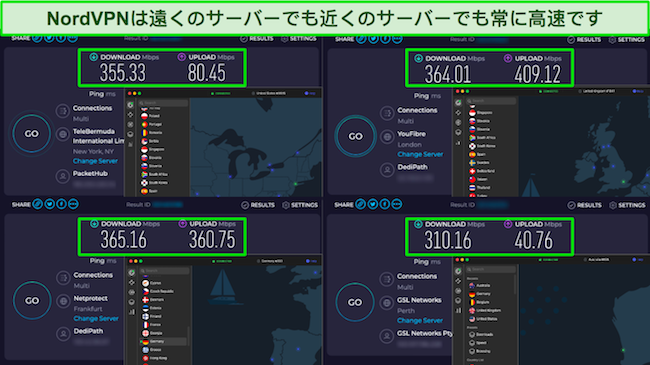Select Portugal in New York NordVPN list

(x=153, y=124)
